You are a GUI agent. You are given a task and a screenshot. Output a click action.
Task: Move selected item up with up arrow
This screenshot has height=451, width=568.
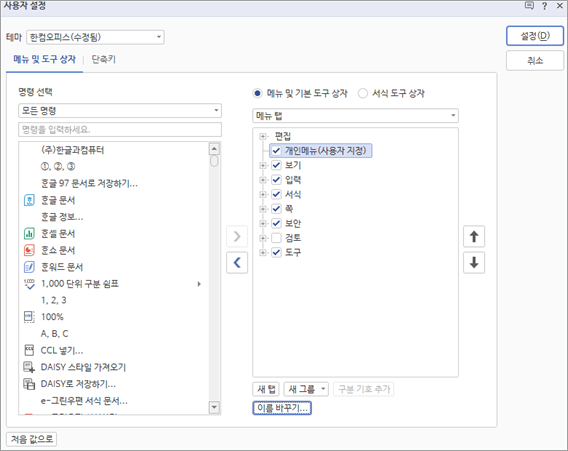coord(474,237)
